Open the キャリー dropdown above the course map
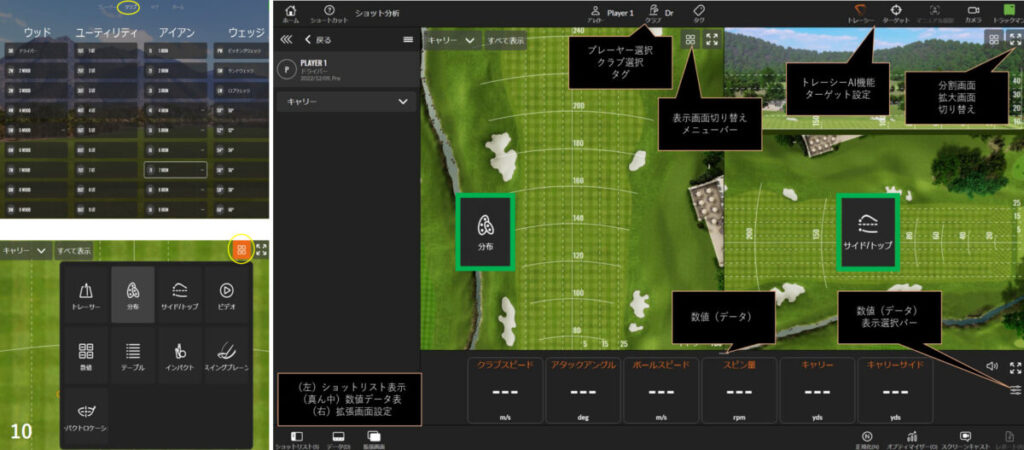 [449, 40]
